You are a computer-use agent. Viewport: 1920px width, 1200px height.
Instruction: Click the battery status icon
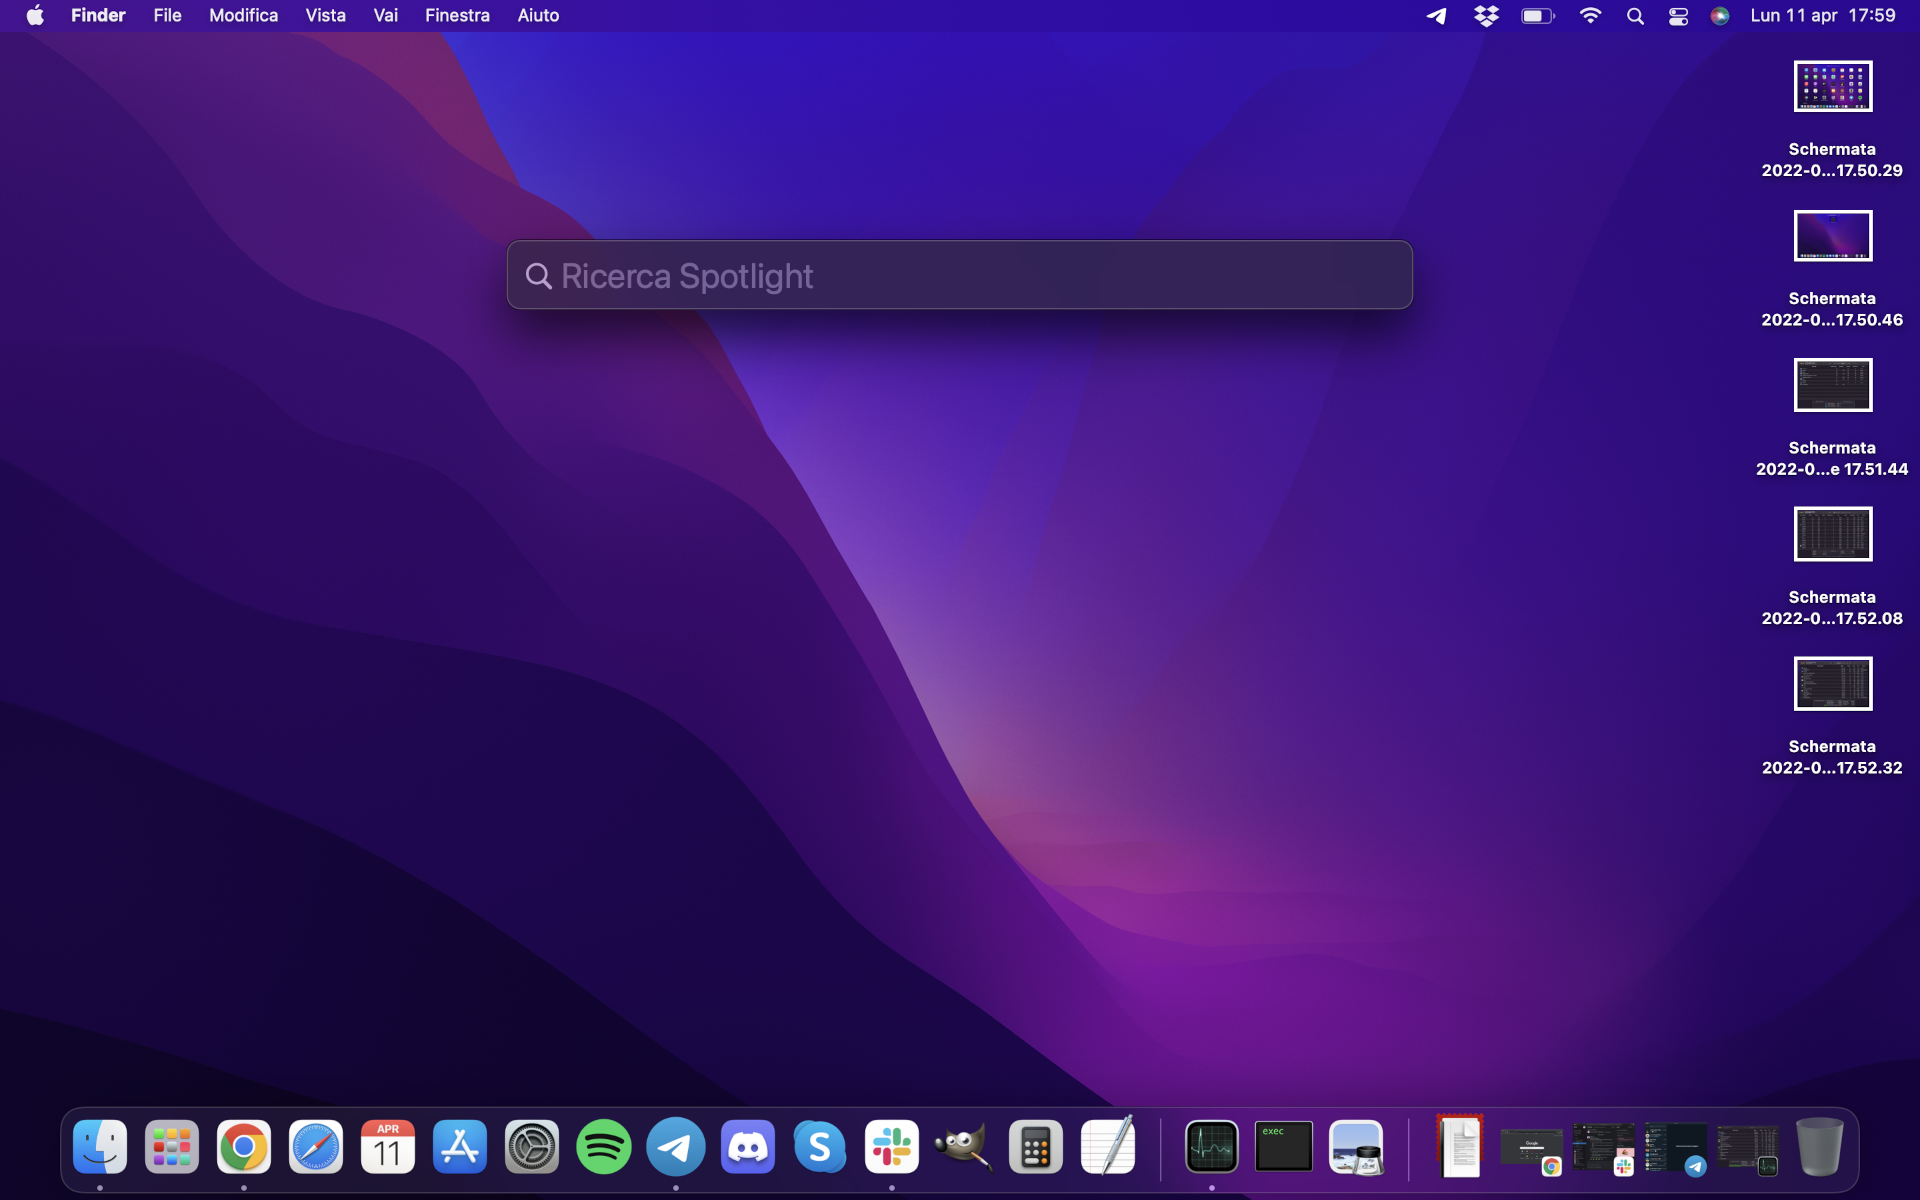(1538, 15)
